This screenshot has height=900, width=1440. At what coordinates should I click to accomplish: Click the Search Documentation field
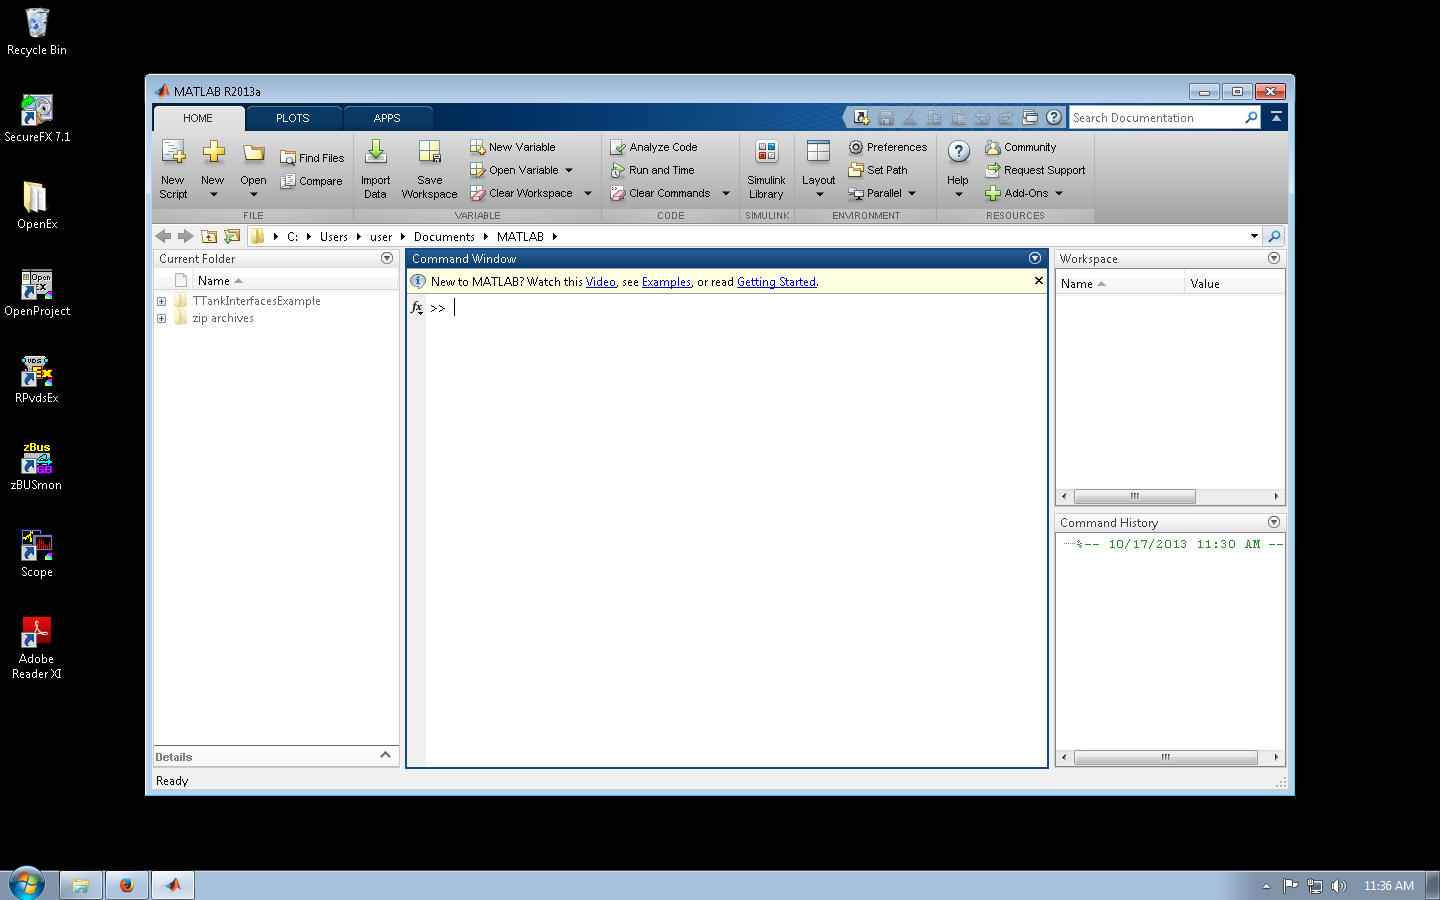(1155, 118)
